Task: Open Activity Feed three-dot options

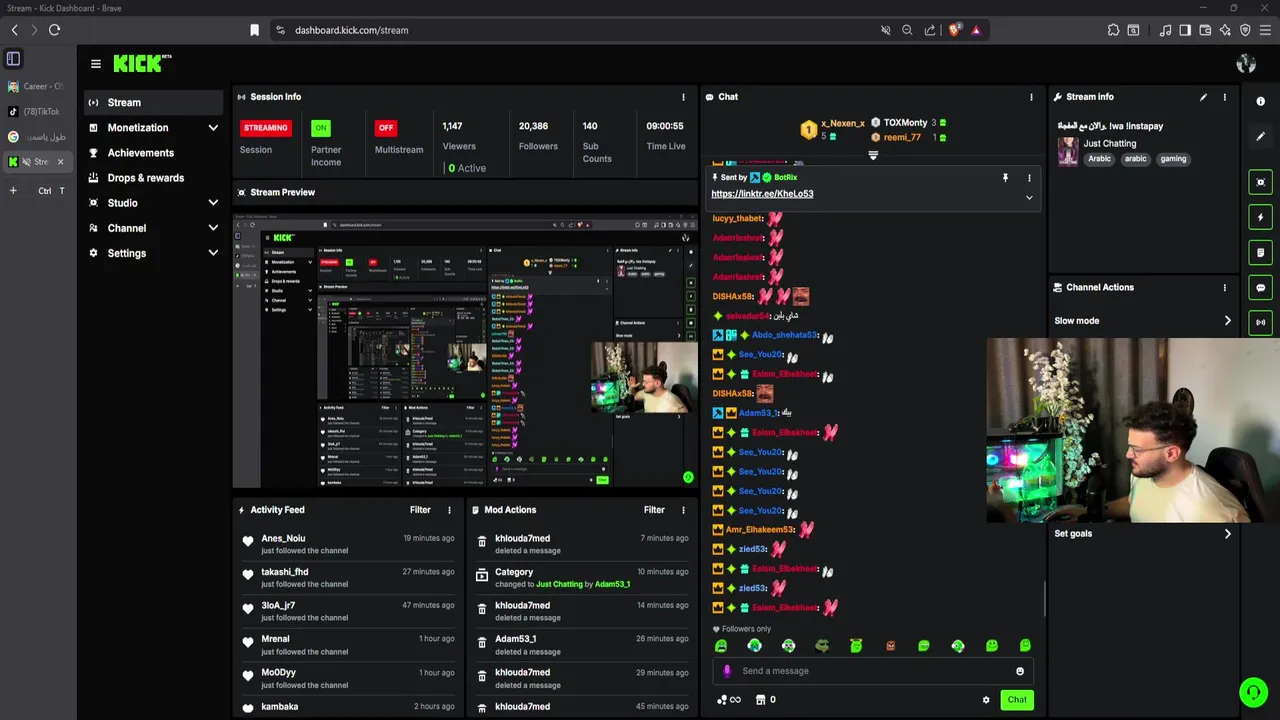Action: pos(449,510)
